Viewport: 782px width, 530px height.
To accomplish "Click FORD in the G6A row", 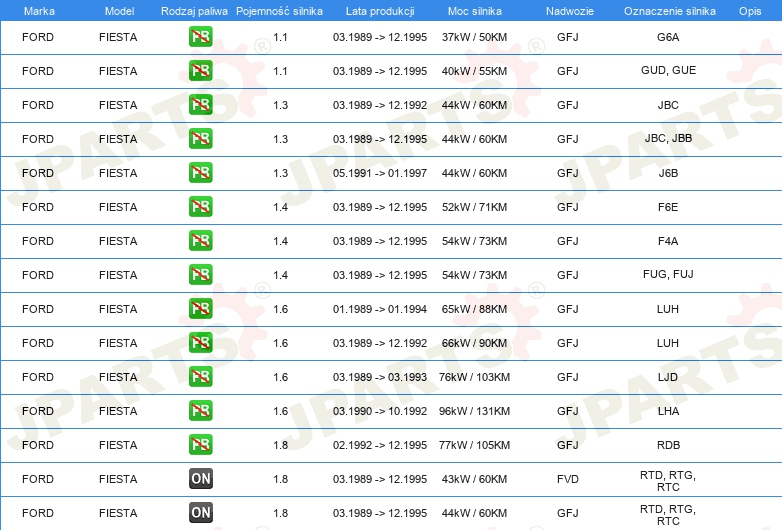I will pos(38,37).
